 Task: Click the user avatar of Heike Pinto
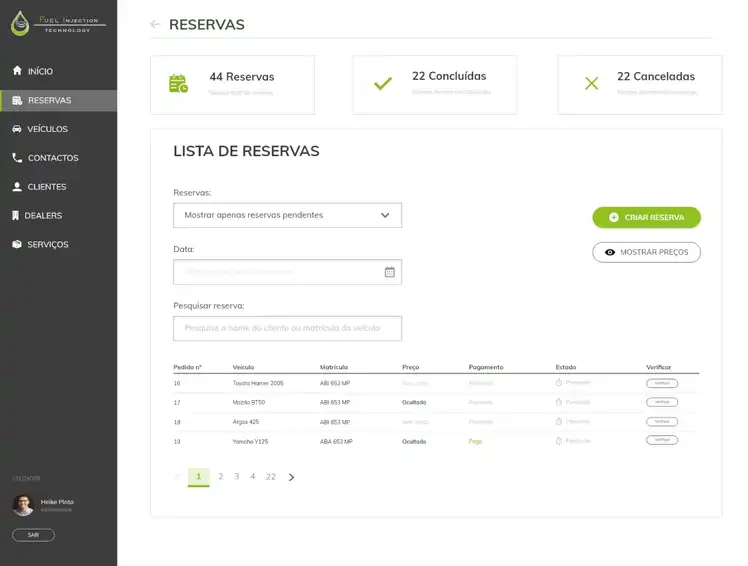[23, 505]
